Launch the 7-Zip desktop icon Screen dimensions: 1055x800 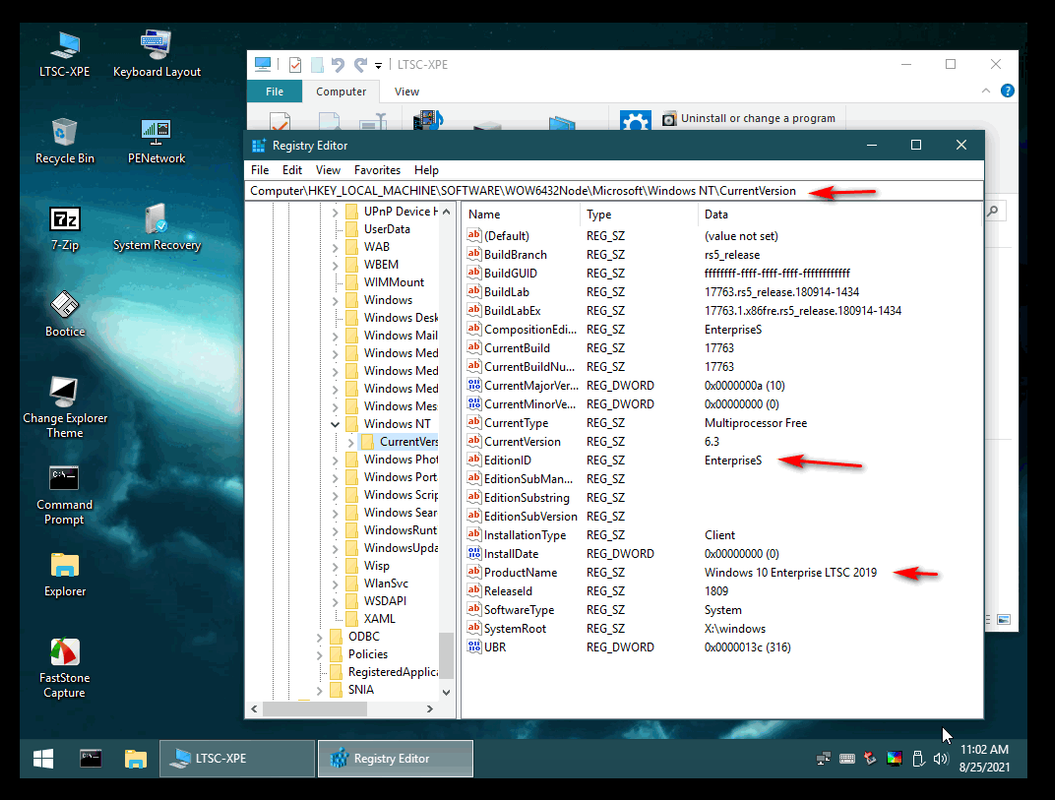[65, 229]
